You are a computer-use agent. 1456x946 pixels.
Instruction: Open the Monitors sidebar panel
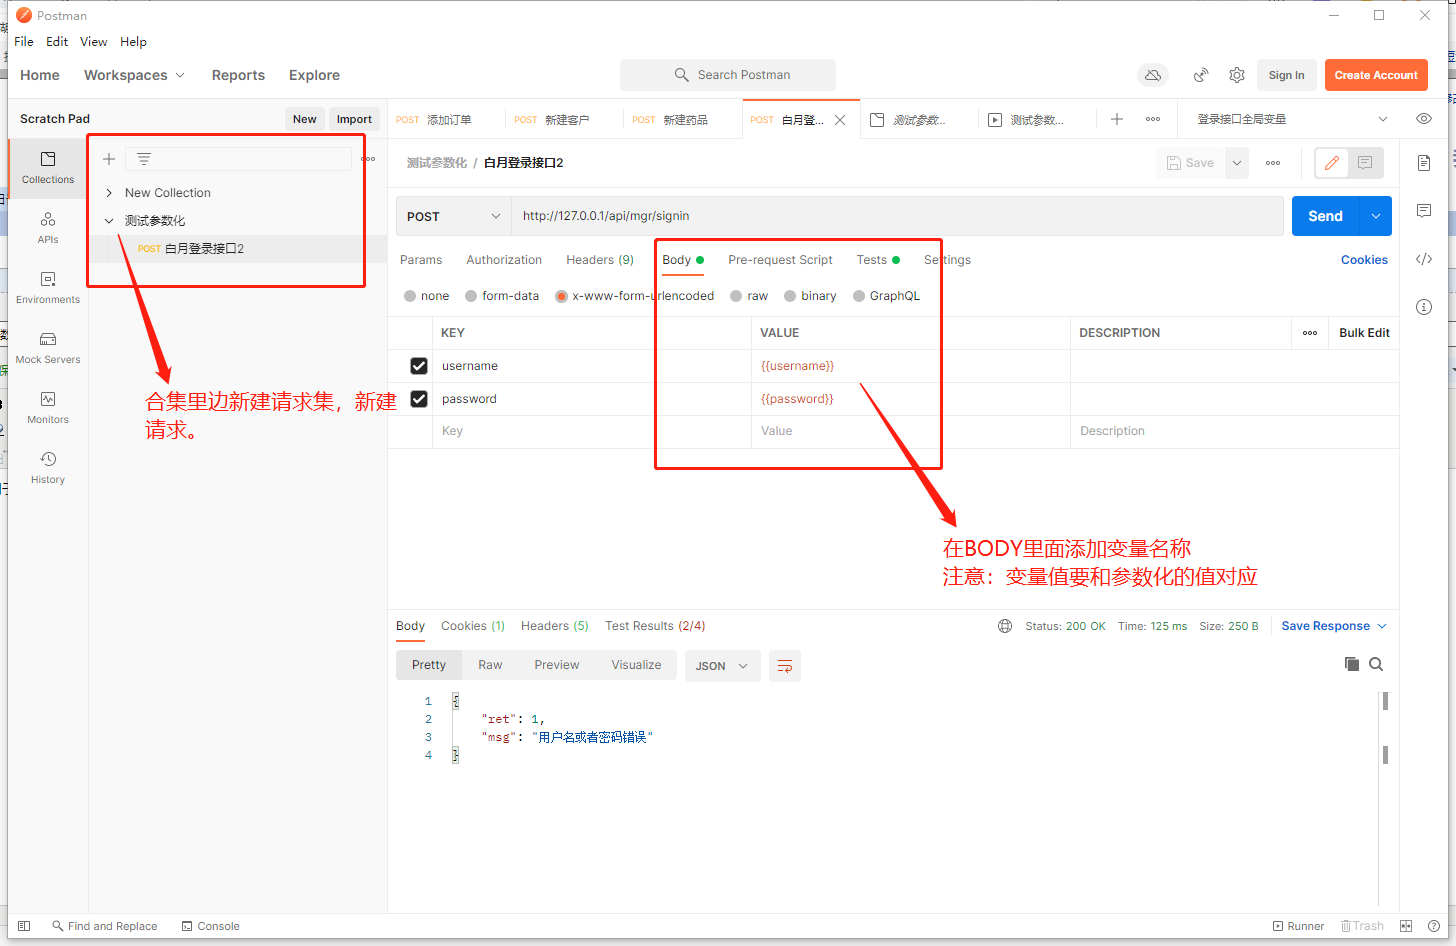coord(48,407)
